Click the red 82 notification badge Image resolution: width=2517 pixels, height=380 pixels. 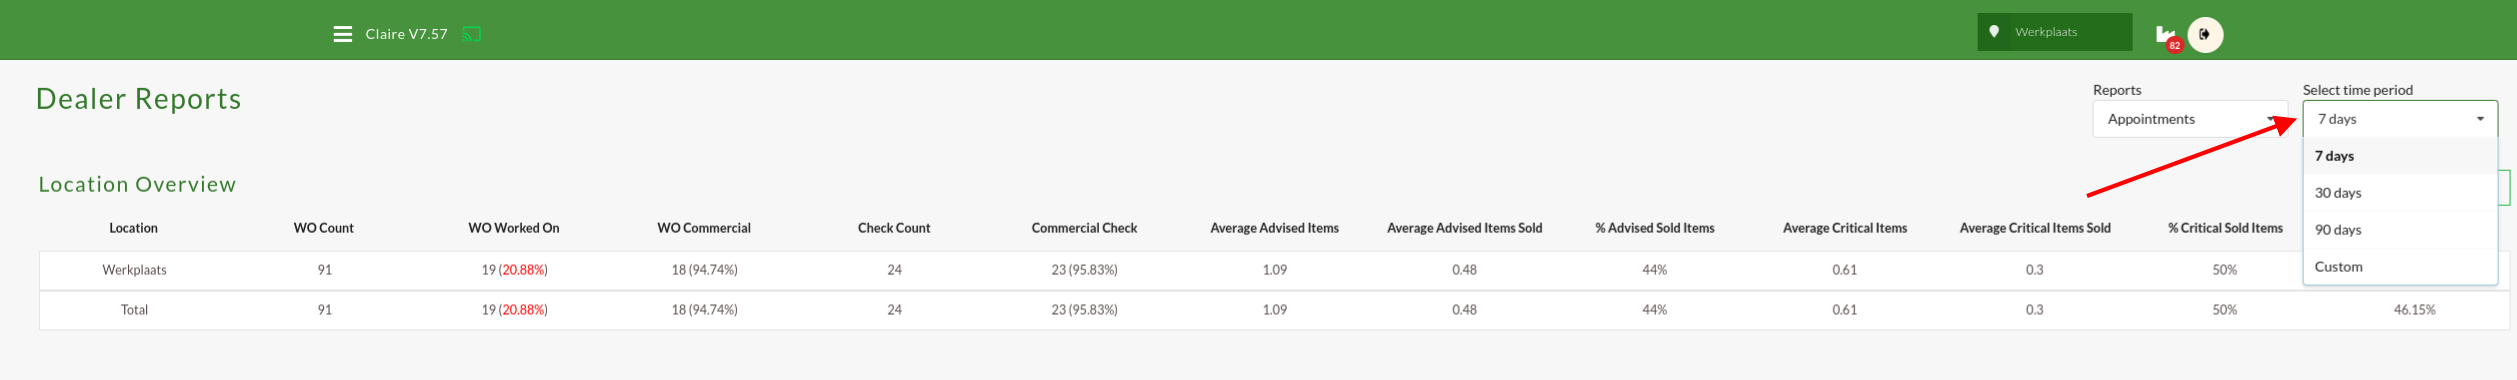(x=2174, y=45)
